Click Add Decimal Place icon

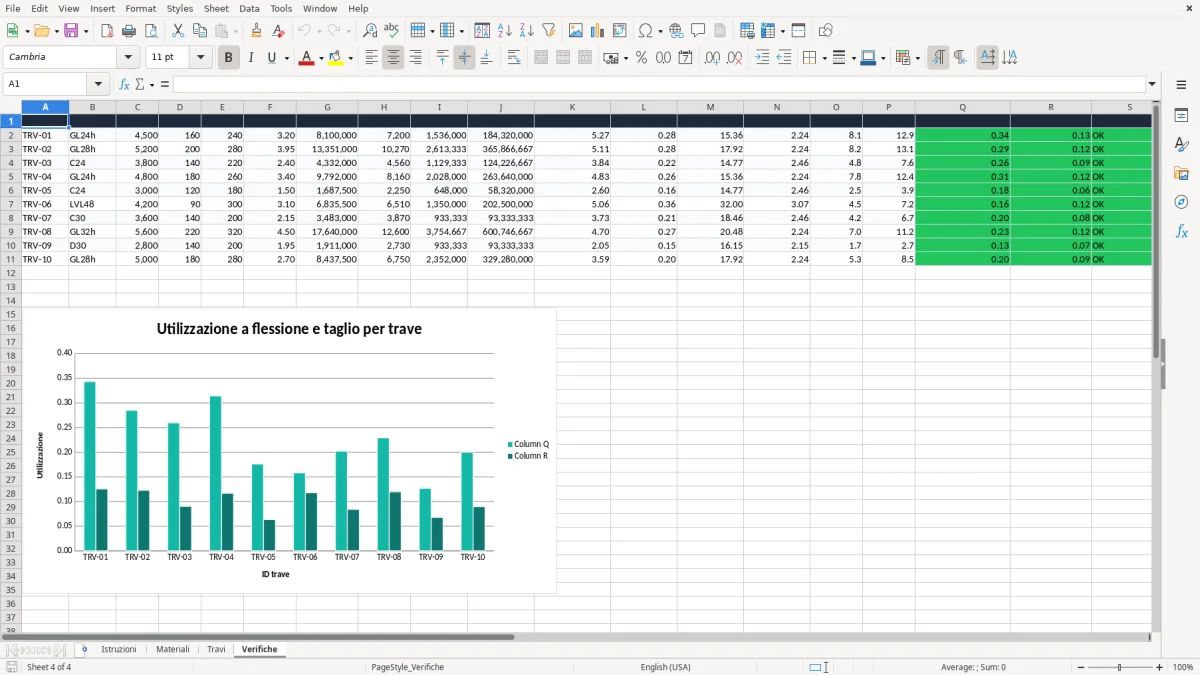(x=712, y=58)
